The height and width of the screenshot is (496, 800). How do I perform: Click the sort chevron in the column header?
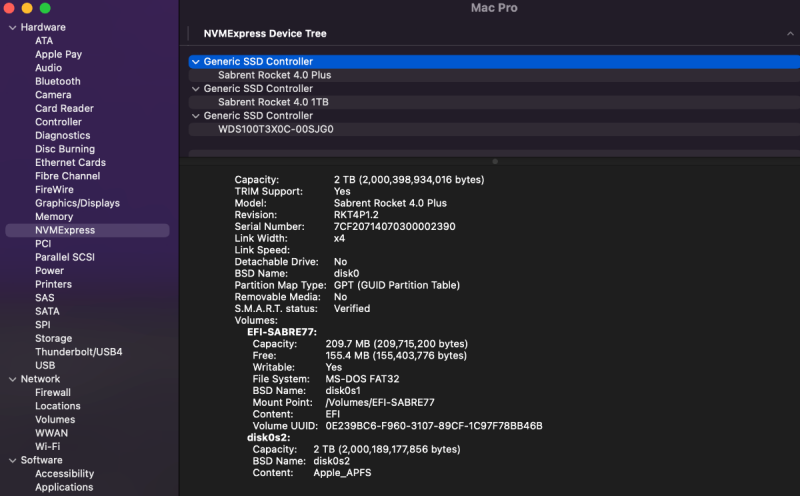790,34
